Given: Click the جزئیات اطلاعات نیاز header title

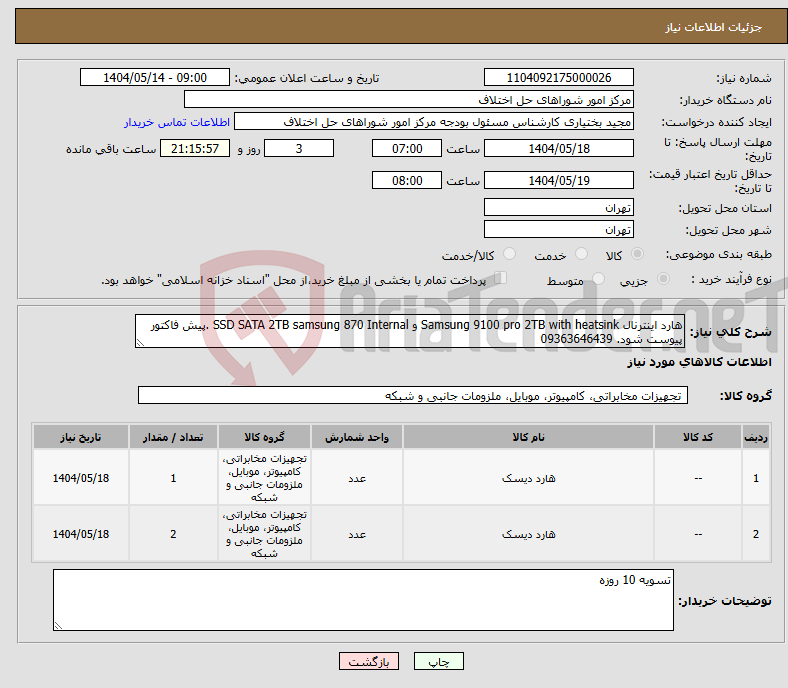Looking at the screenshot, I should [x=714, y=27].
